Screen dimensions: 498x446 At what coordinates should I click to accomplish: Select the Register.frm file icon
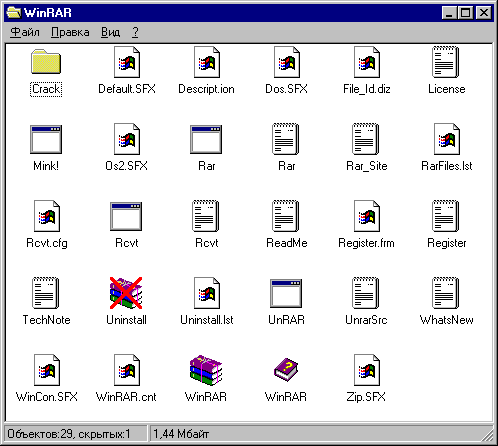pos(367,216)
